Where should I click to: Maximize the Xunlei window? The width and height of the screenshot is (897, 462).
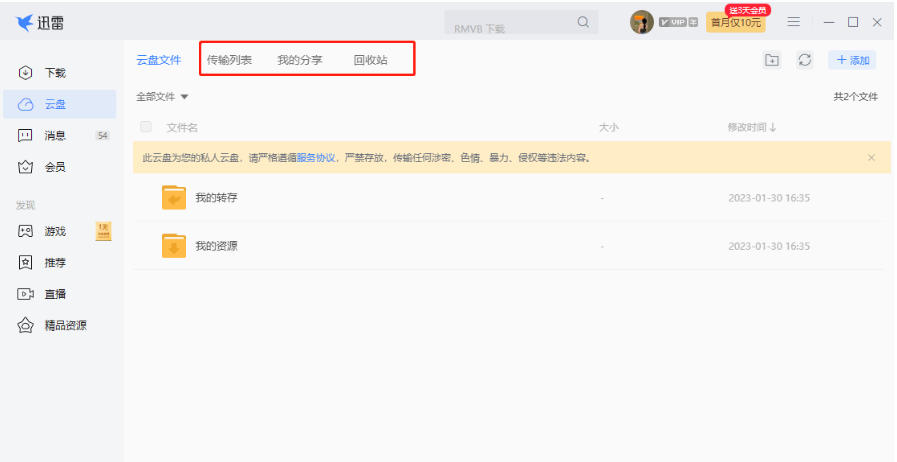pyautogui.click(x=853, y=22)
